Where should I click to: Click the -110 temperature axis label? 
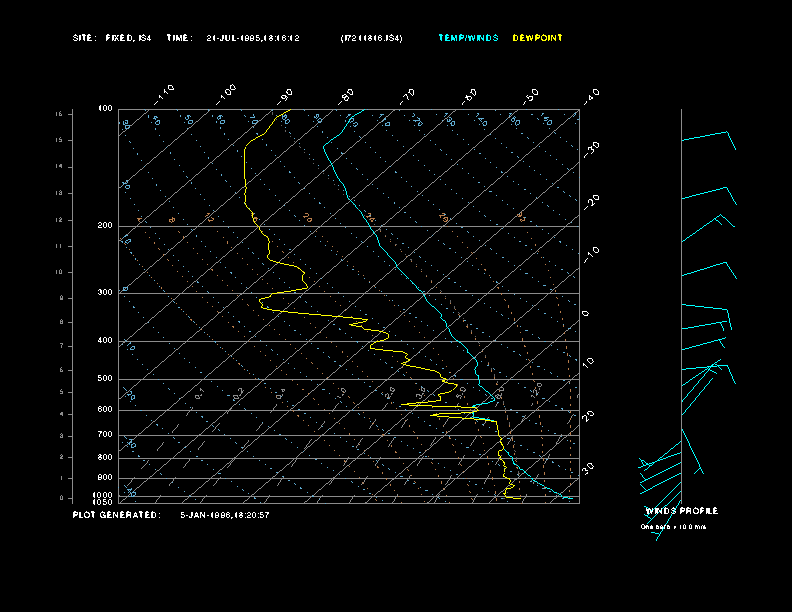click(x=166, y=91)
